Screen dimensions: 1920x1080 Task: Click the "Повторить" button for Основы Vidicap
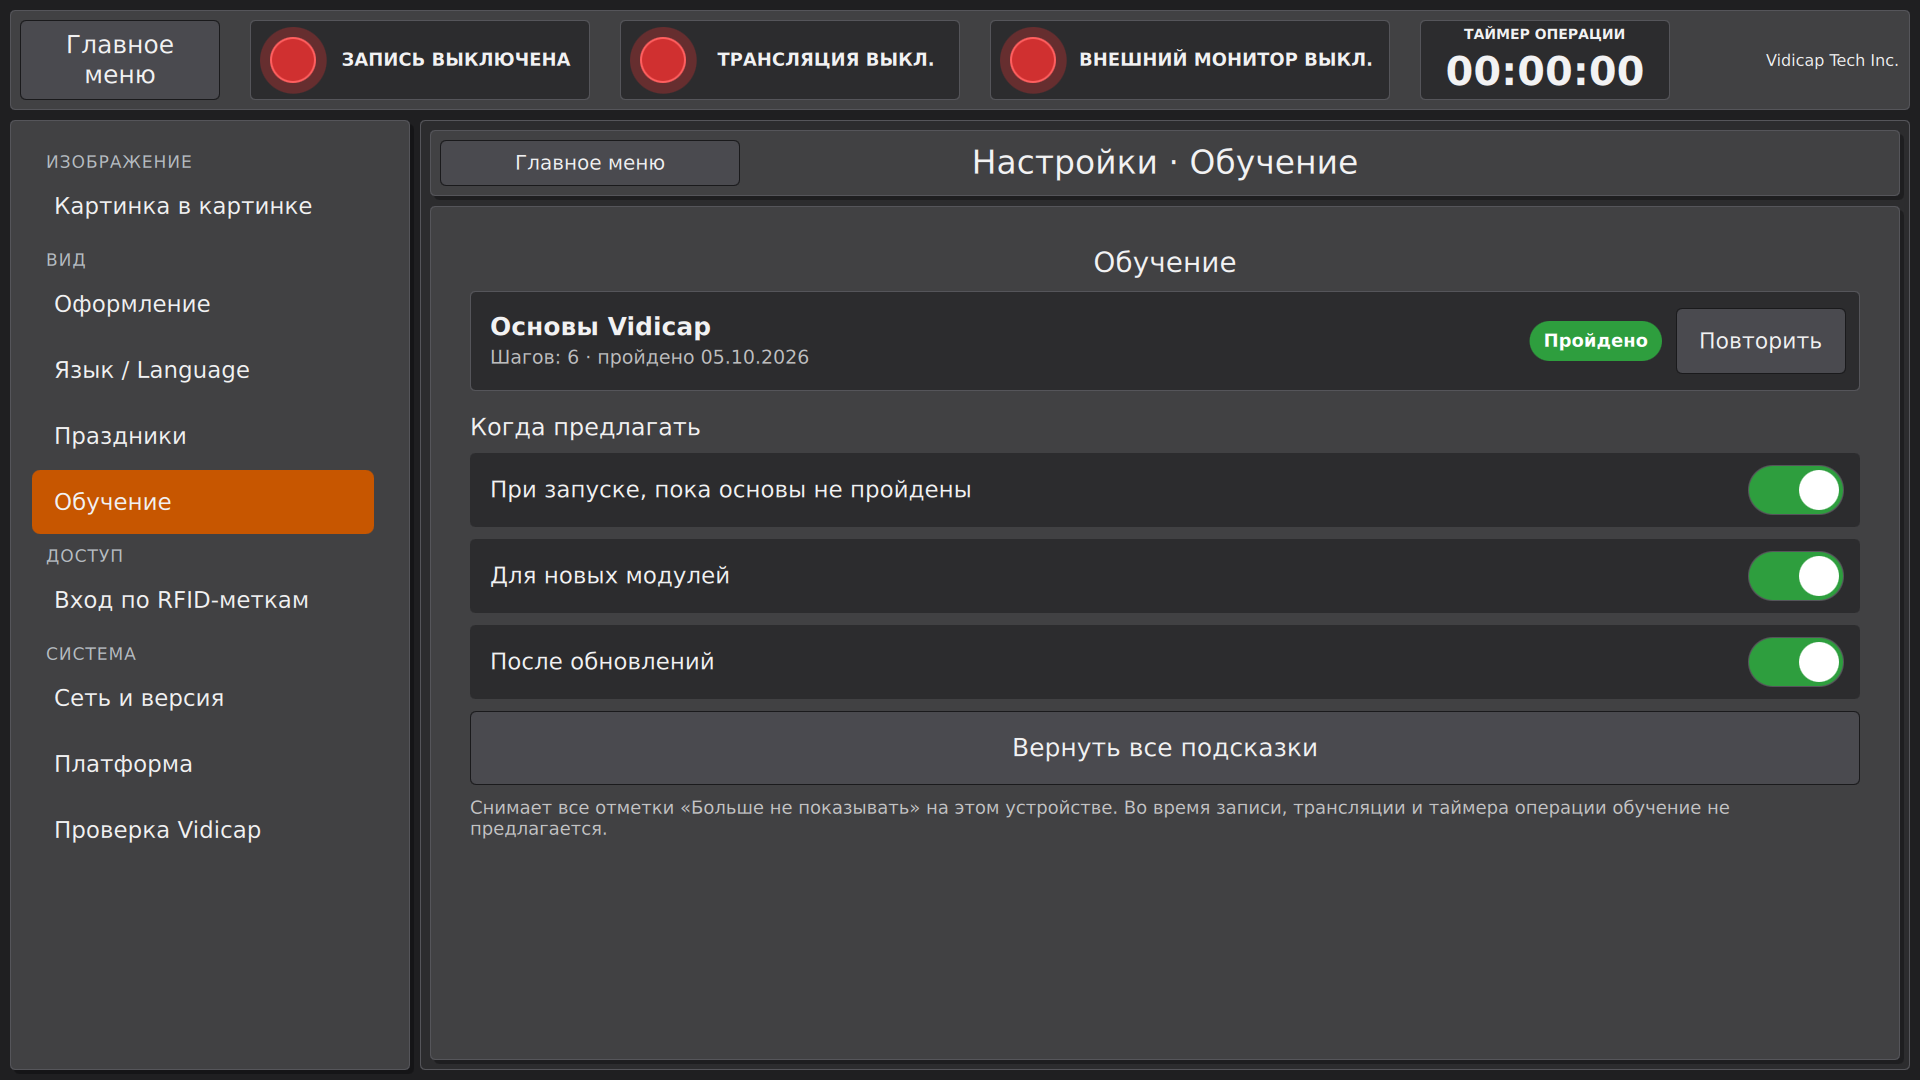1760,341
